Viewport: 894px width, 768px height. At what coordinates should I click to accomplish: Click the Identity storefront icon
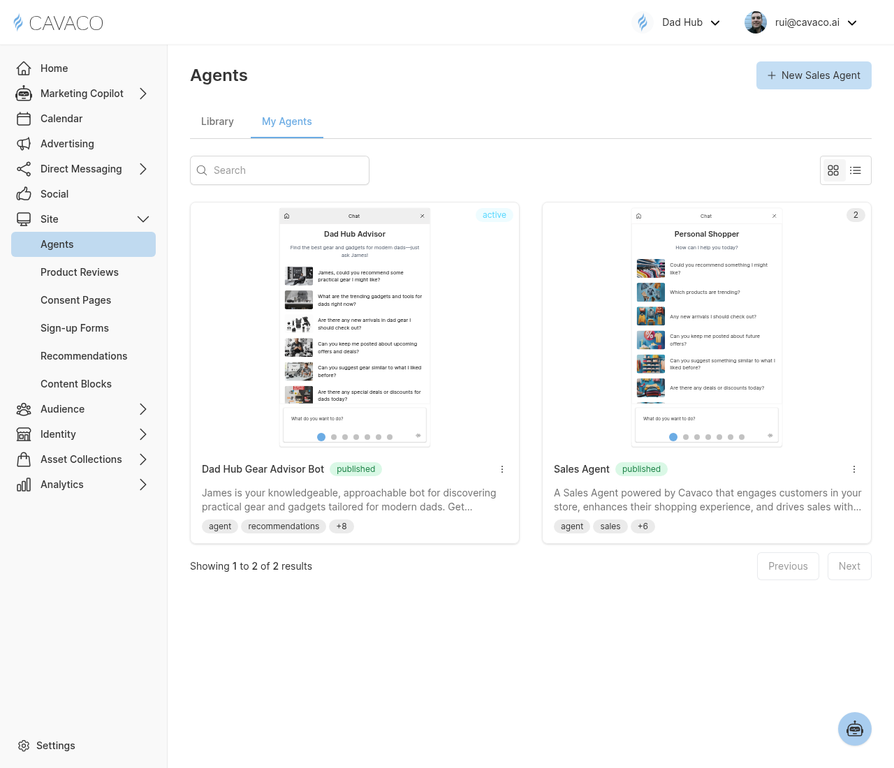tap(23, 434)
